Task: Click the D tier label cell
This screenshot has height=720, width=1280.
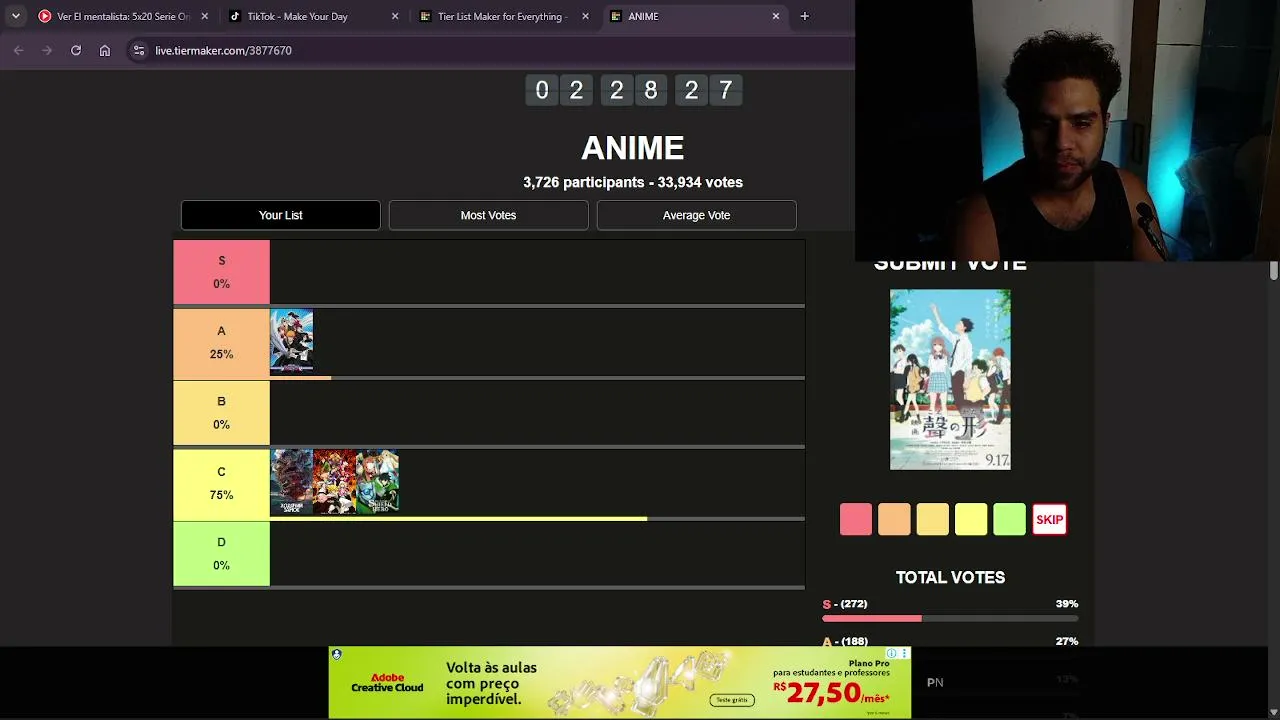Action: (221, 554)
